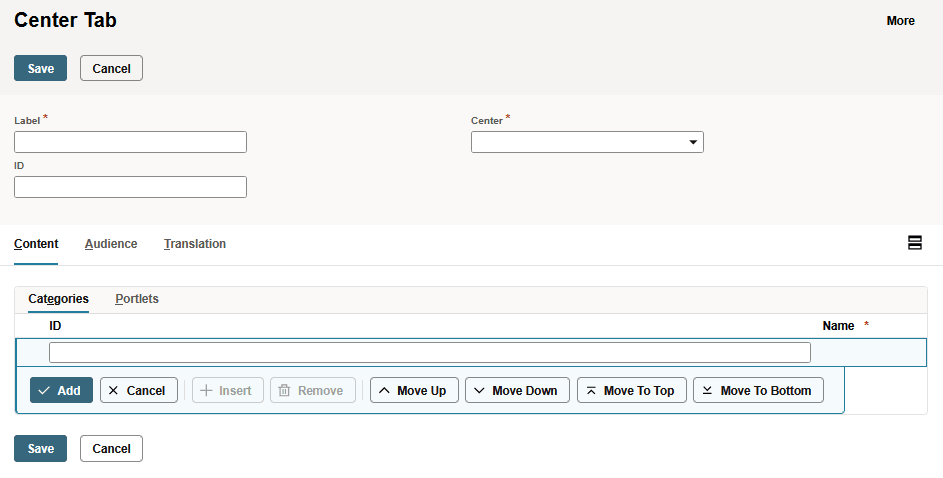The width and height of the screenshot is (943, 478).
Task: Click the layout toggle icon beside the subtabs
Action: click(x=914, y=243)
